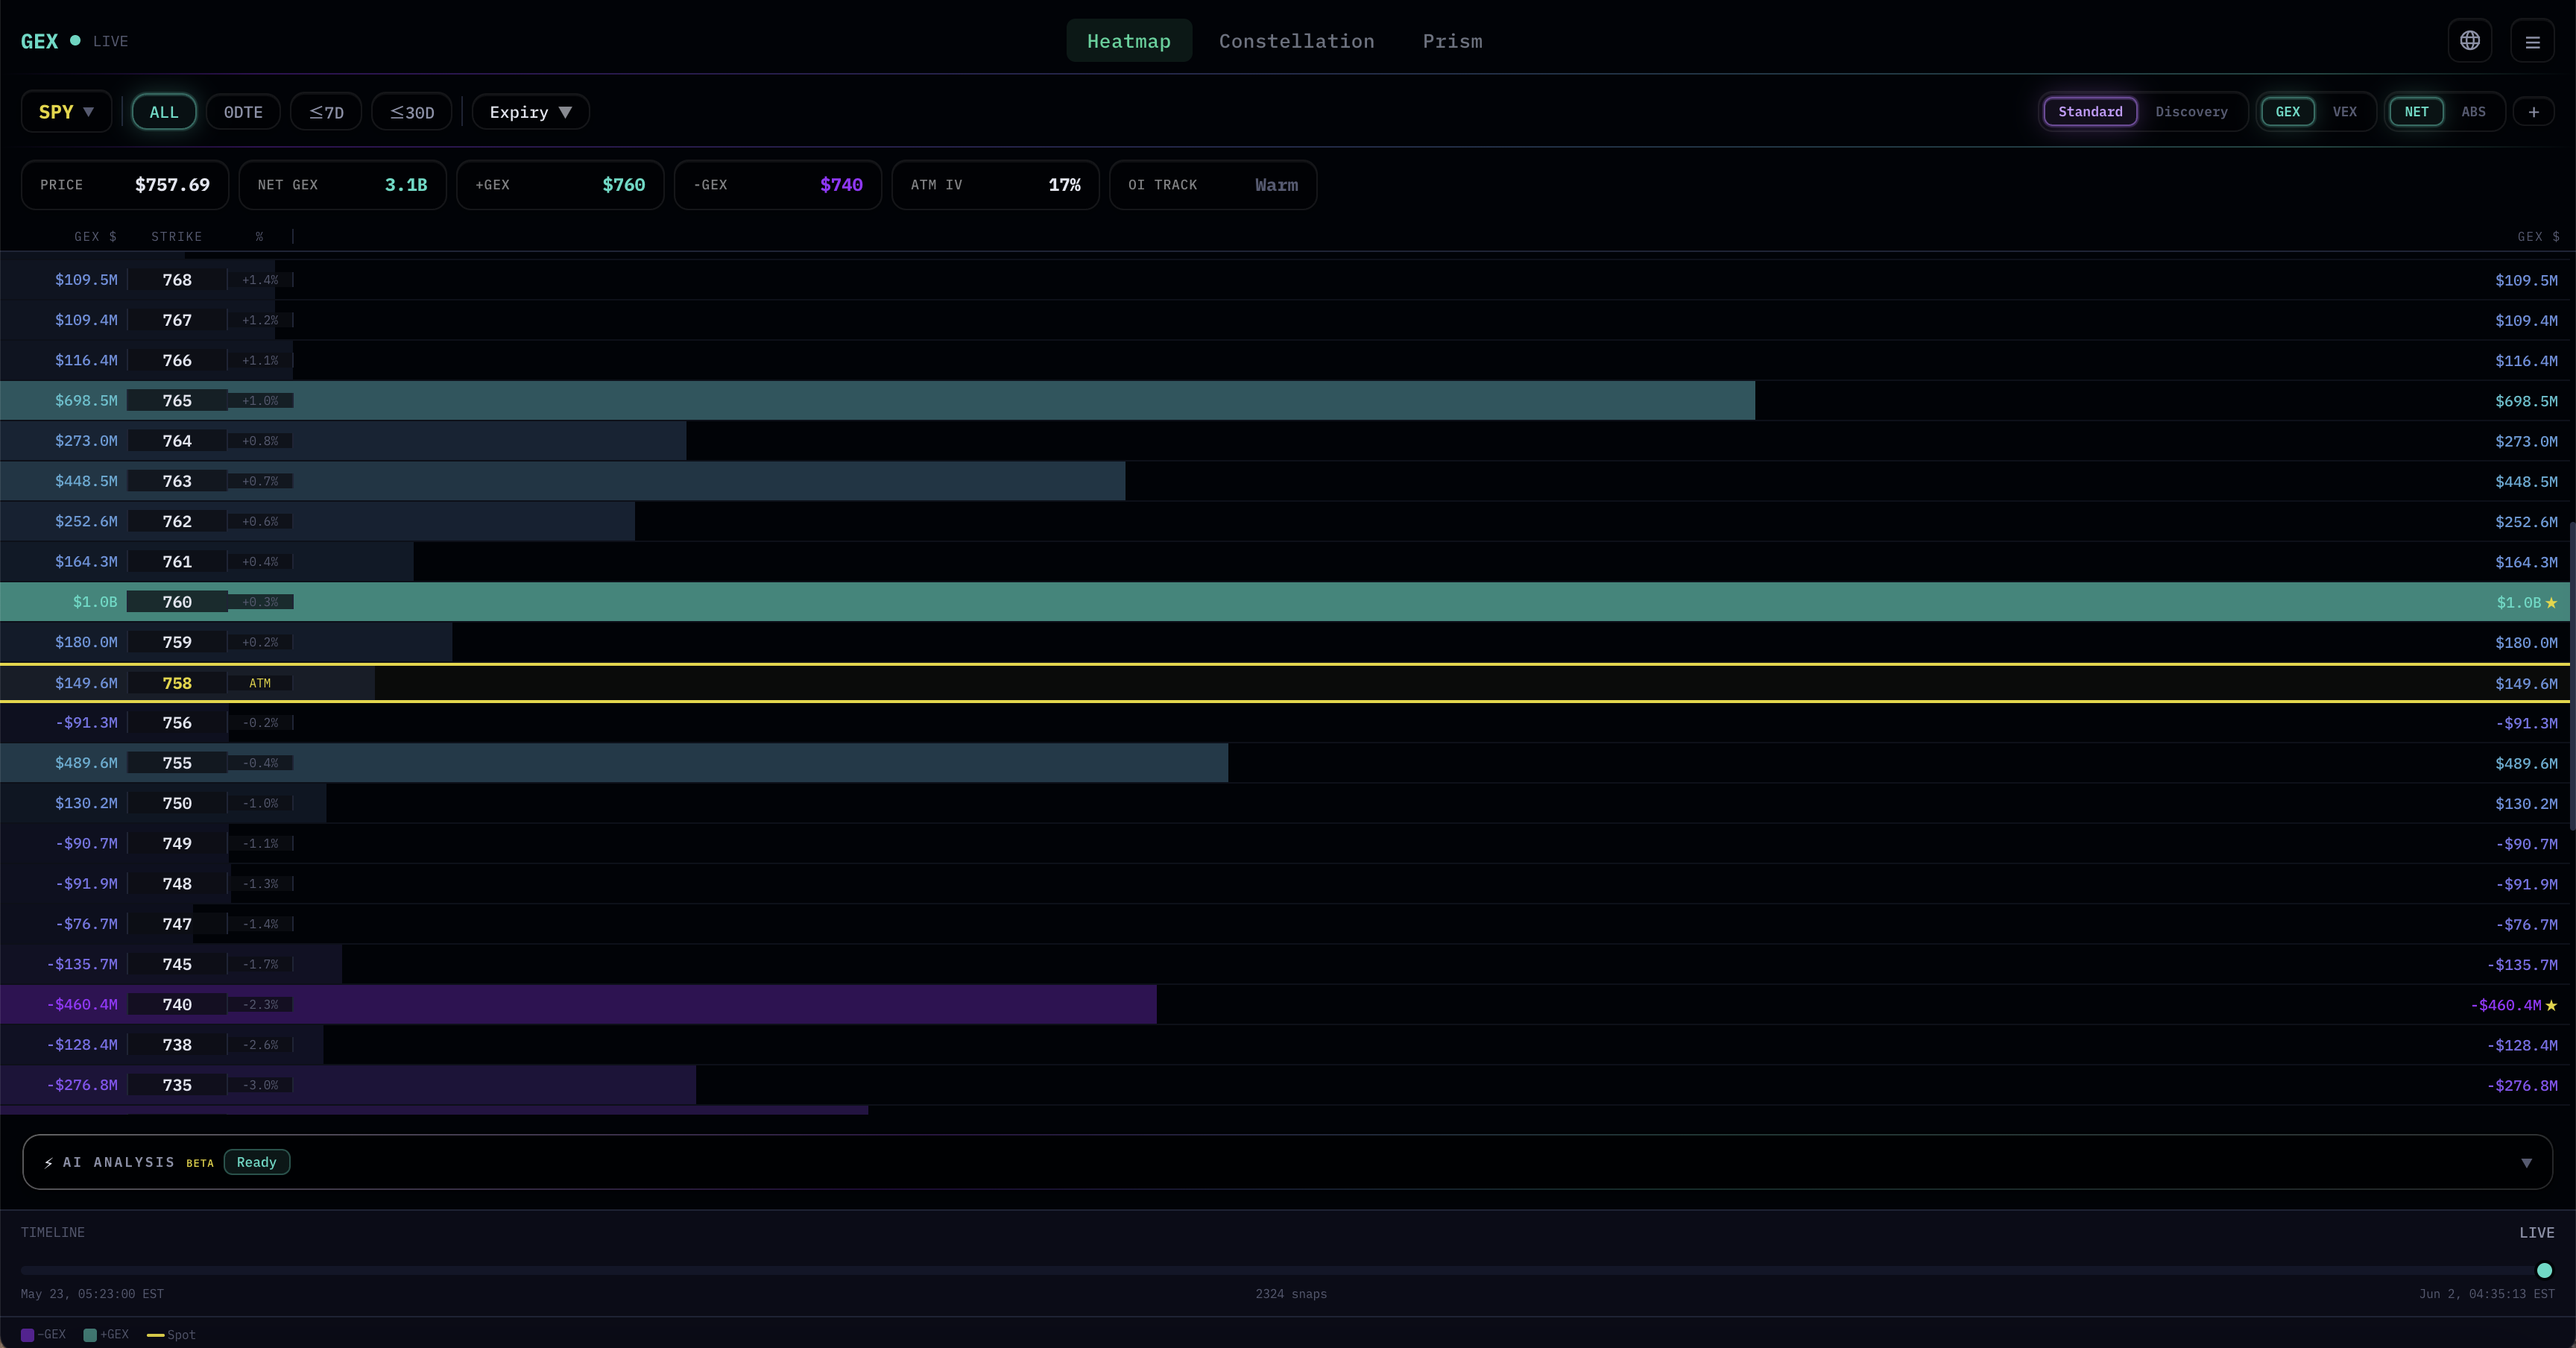Screen dimensions: 2576x1348
Task: Select strike 740 purple bar row
Action: pos(578,1004)
